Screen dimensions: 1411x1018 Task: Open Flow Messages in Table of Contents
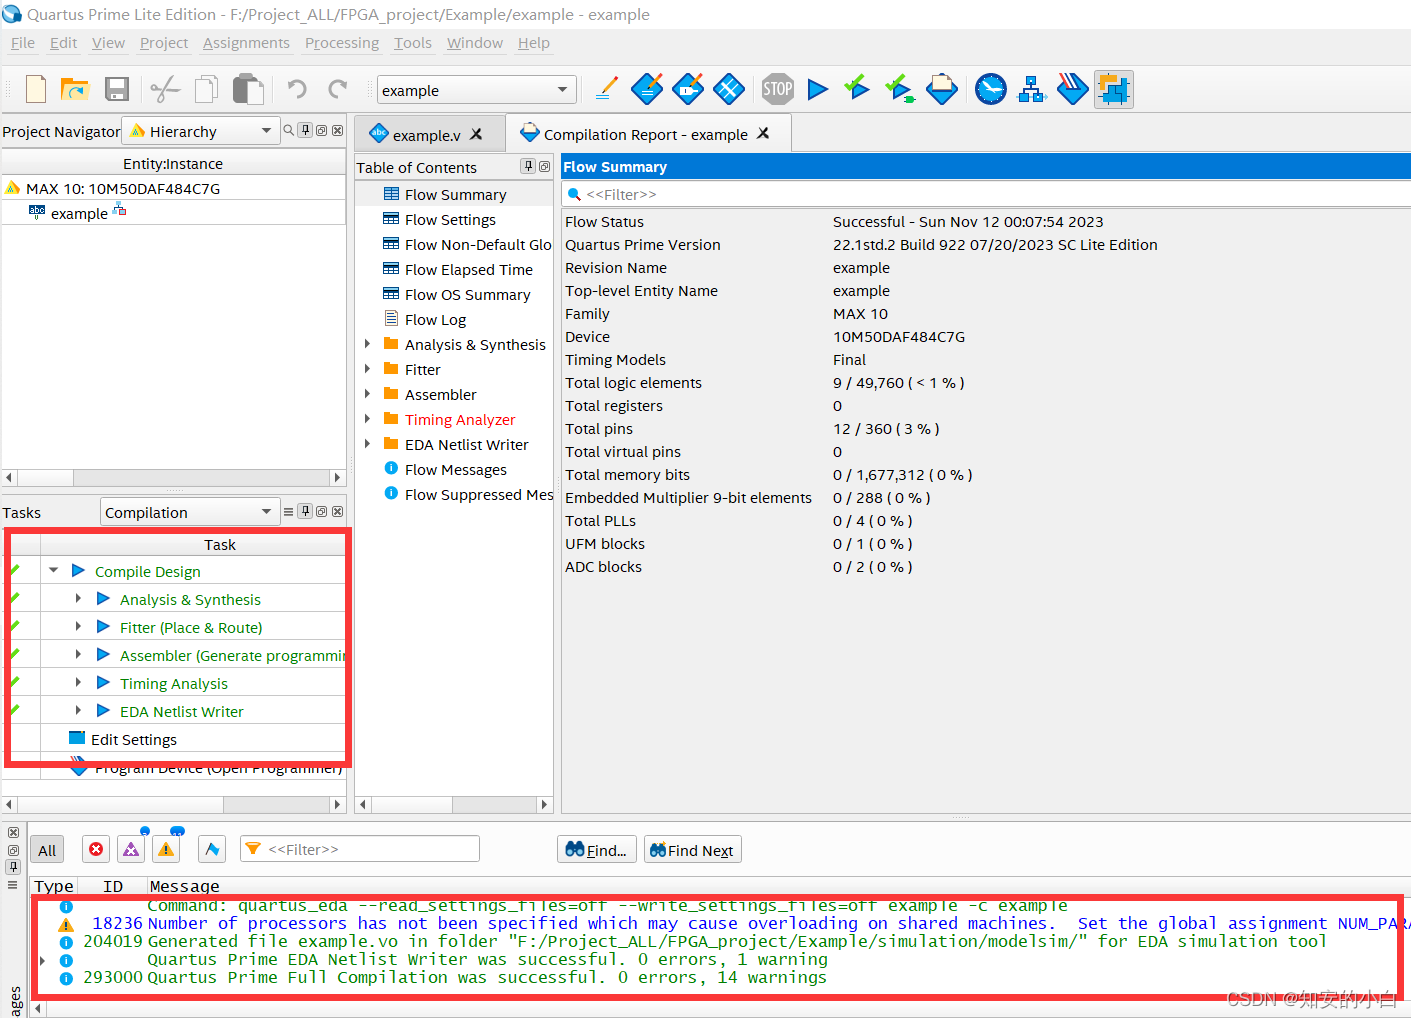click(455, 469)
